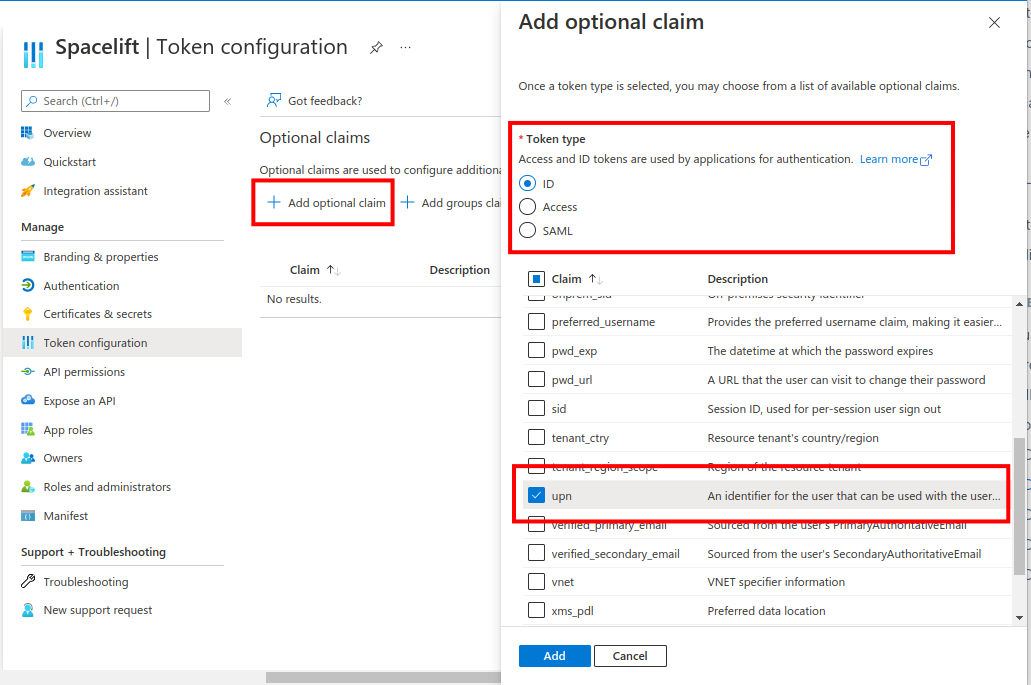Pin the Spacelift Token configuration page
Image resolution: width=1031 pixels, height=685 pixels.
(x=376, y=47)
